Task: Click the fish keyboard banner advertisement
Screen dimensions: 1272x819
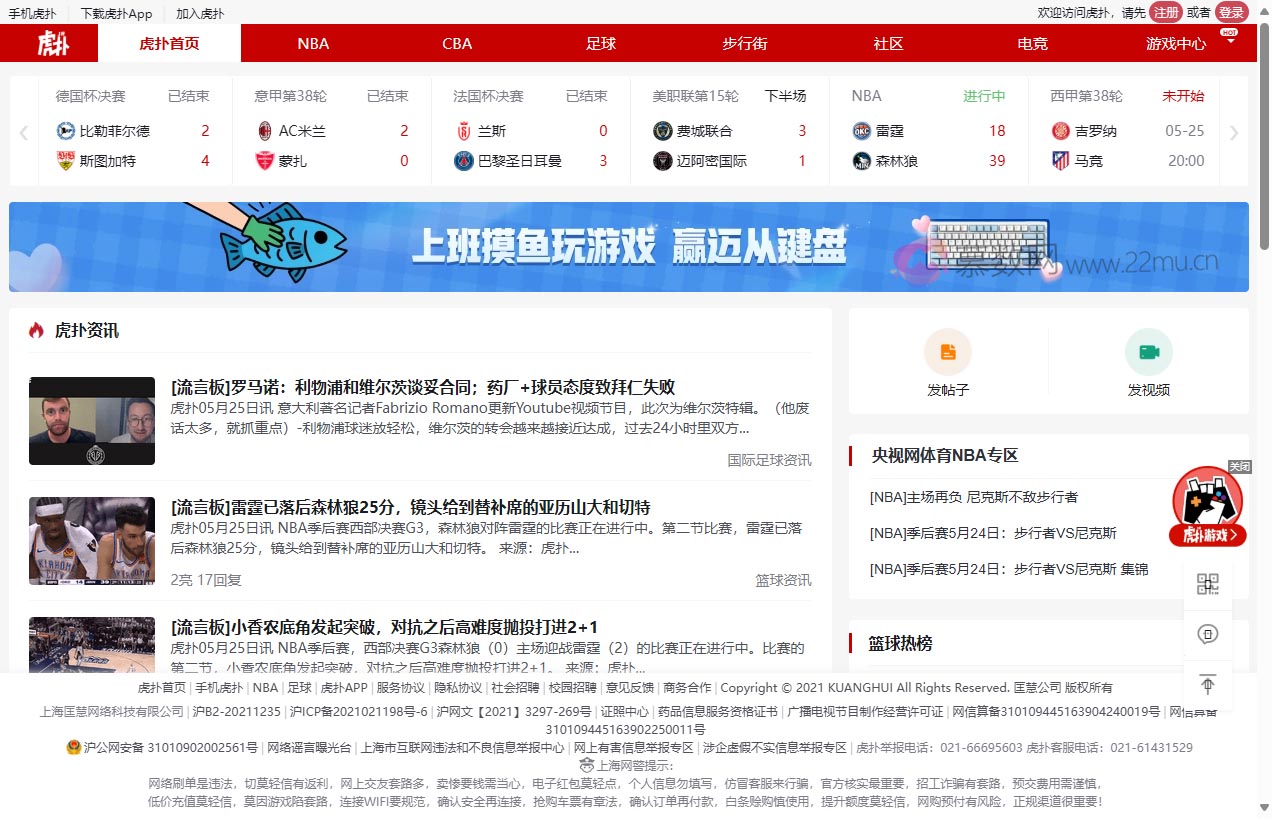Action: 628,247
